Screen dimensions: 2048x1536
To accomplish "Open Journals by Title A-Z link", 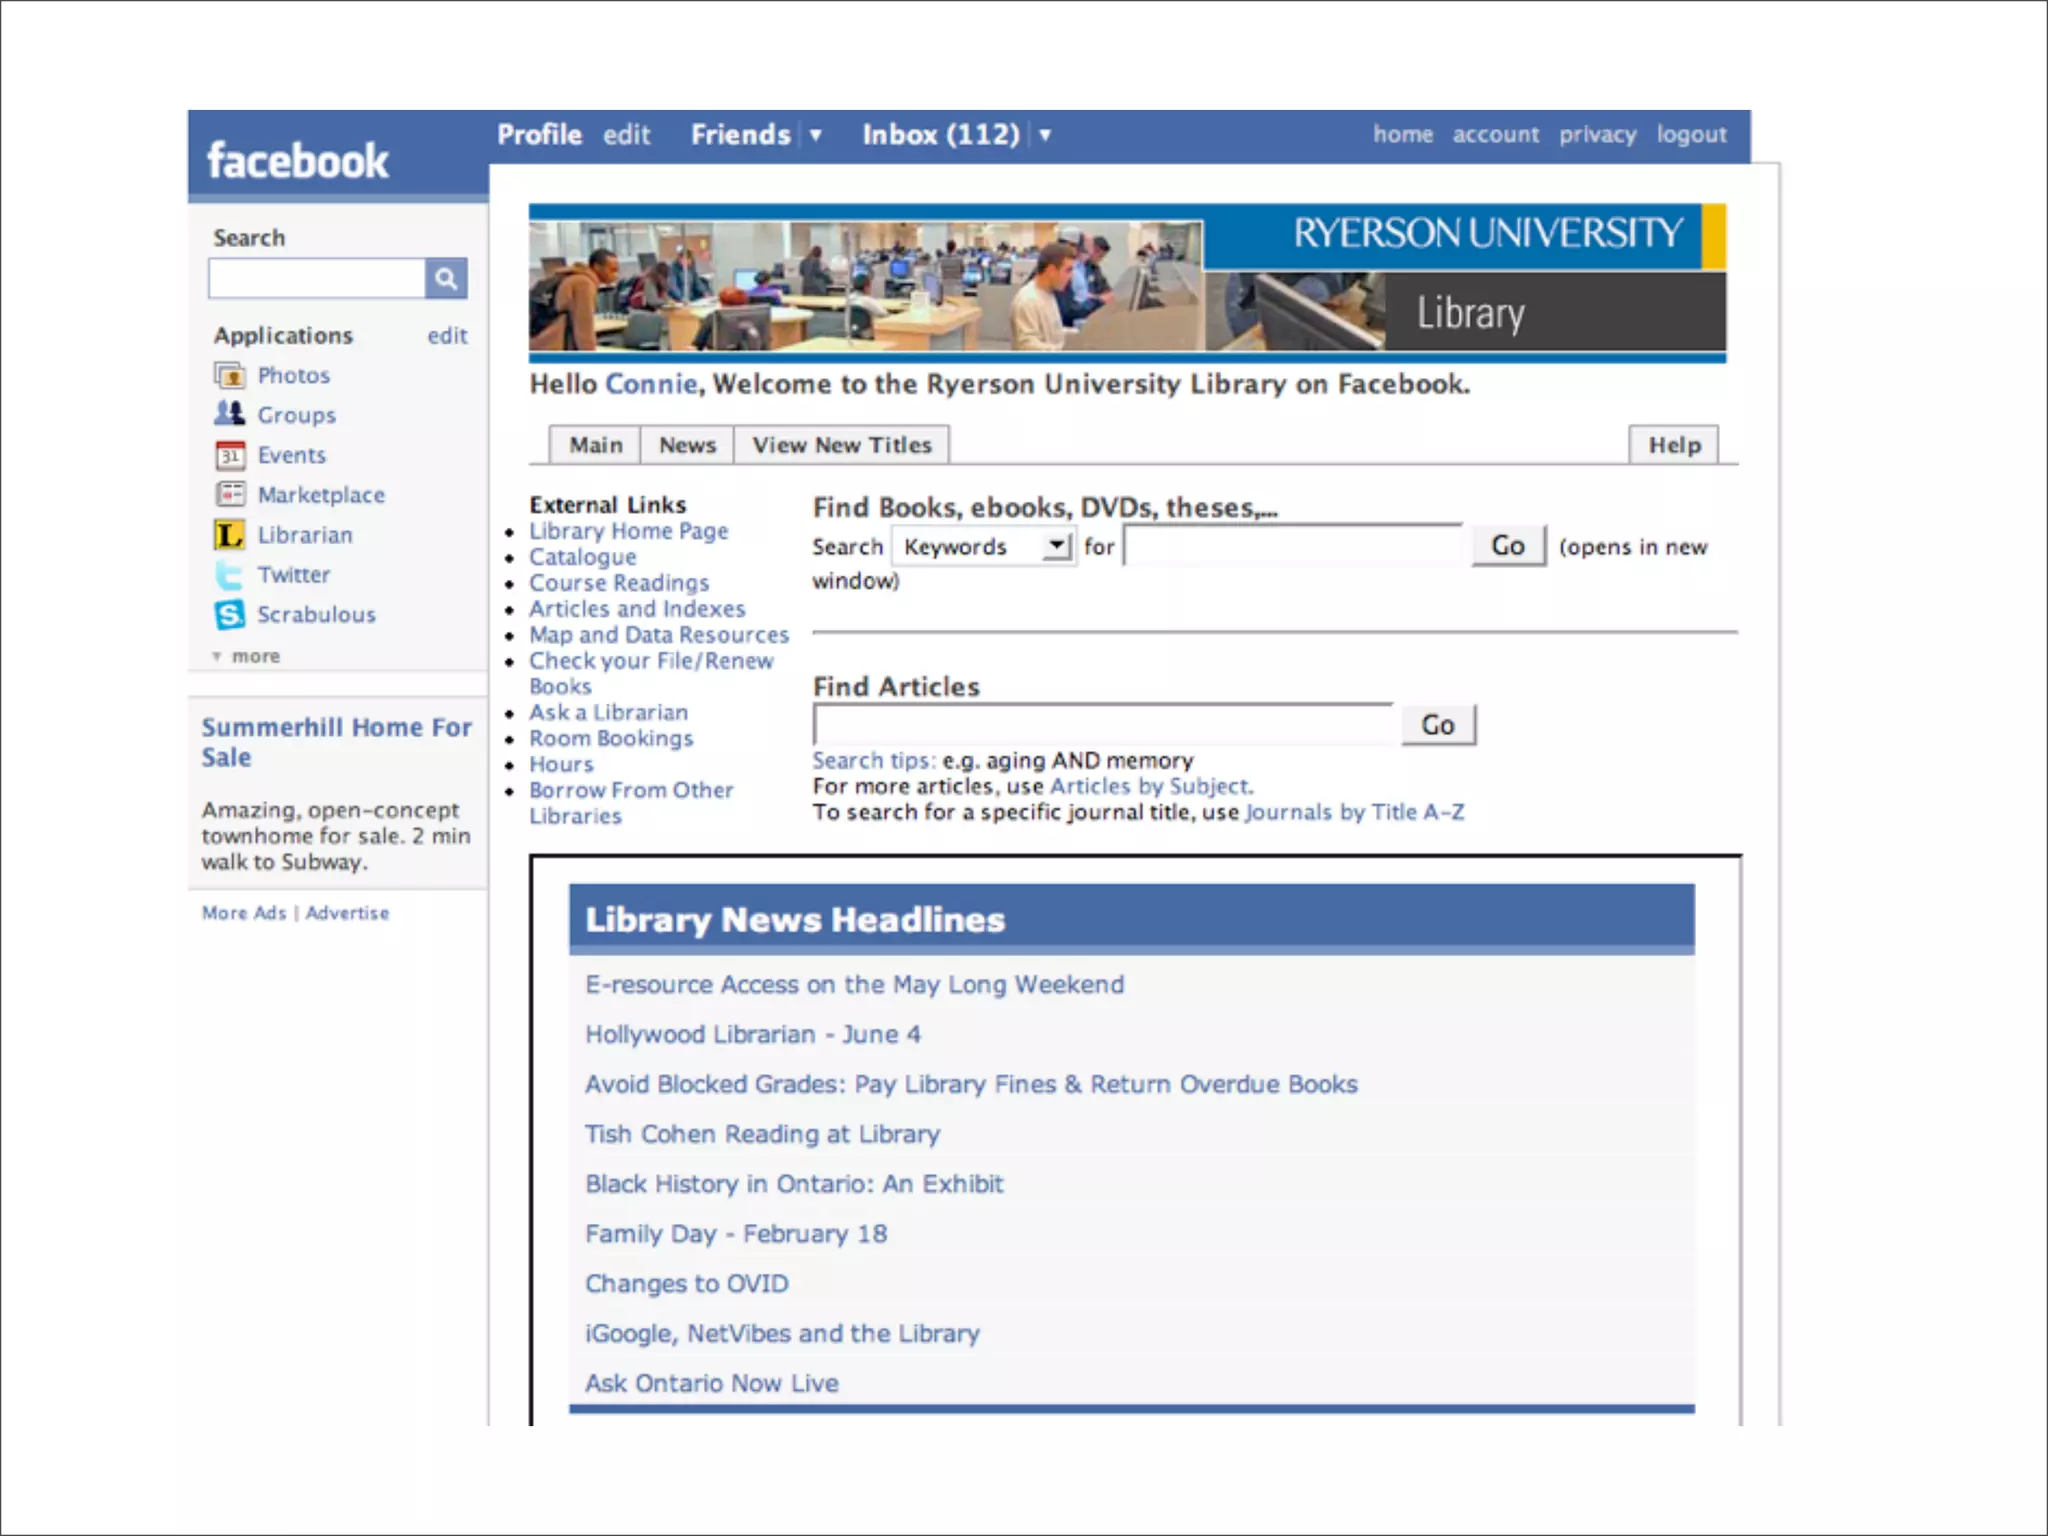I will pos(1355,812).
